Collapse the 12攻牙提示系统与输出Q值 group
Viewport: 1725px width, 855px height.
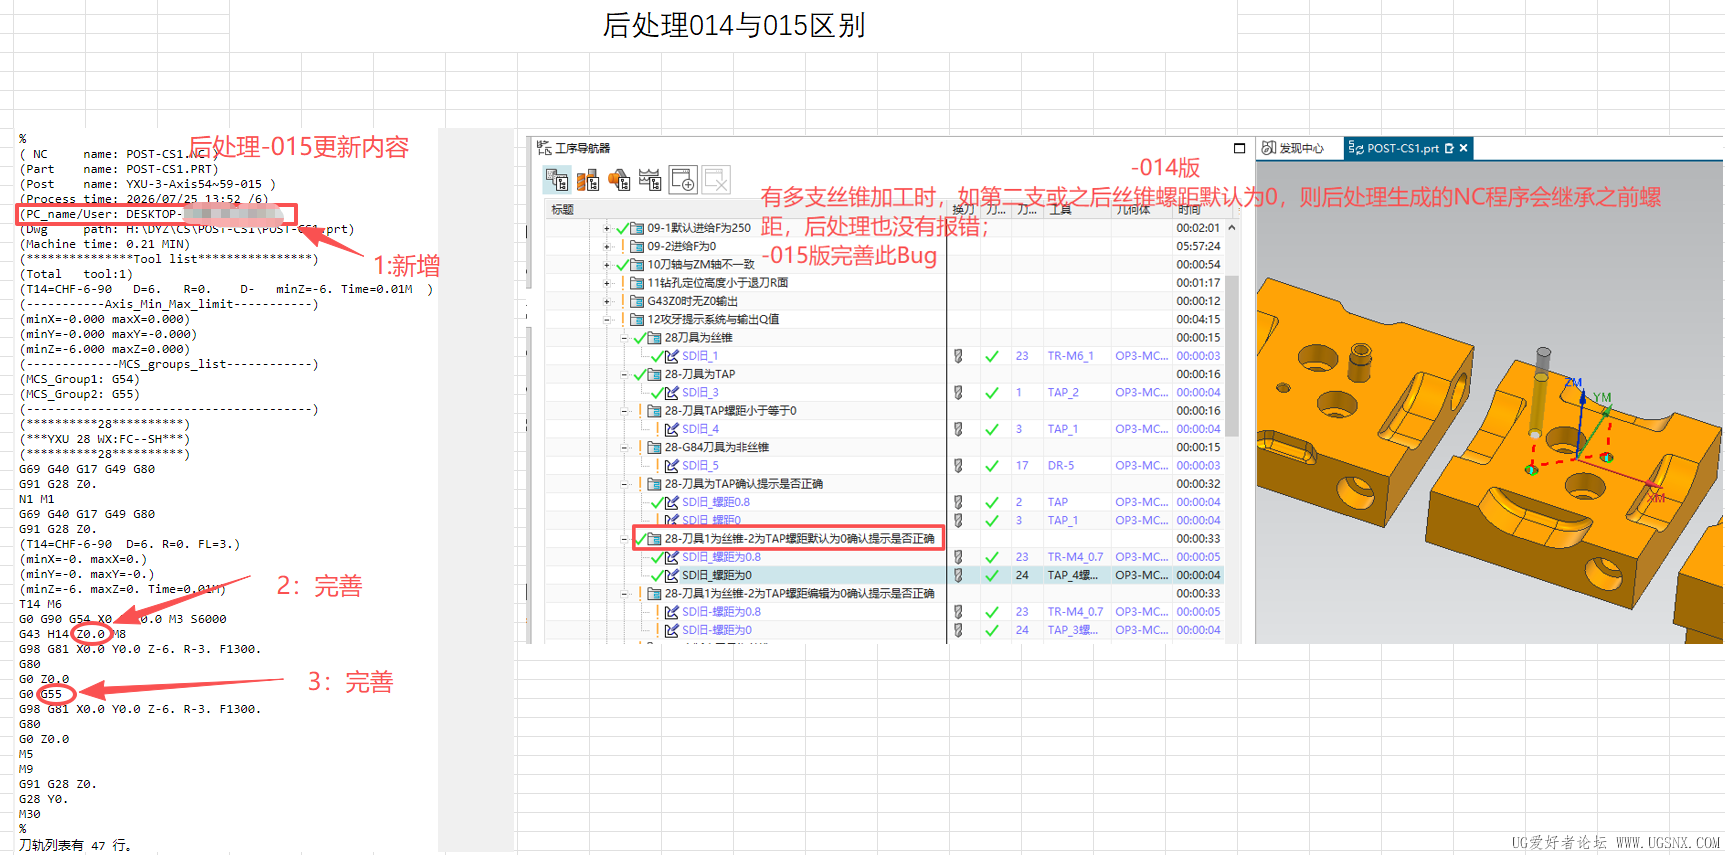click(x=607, y=320)
